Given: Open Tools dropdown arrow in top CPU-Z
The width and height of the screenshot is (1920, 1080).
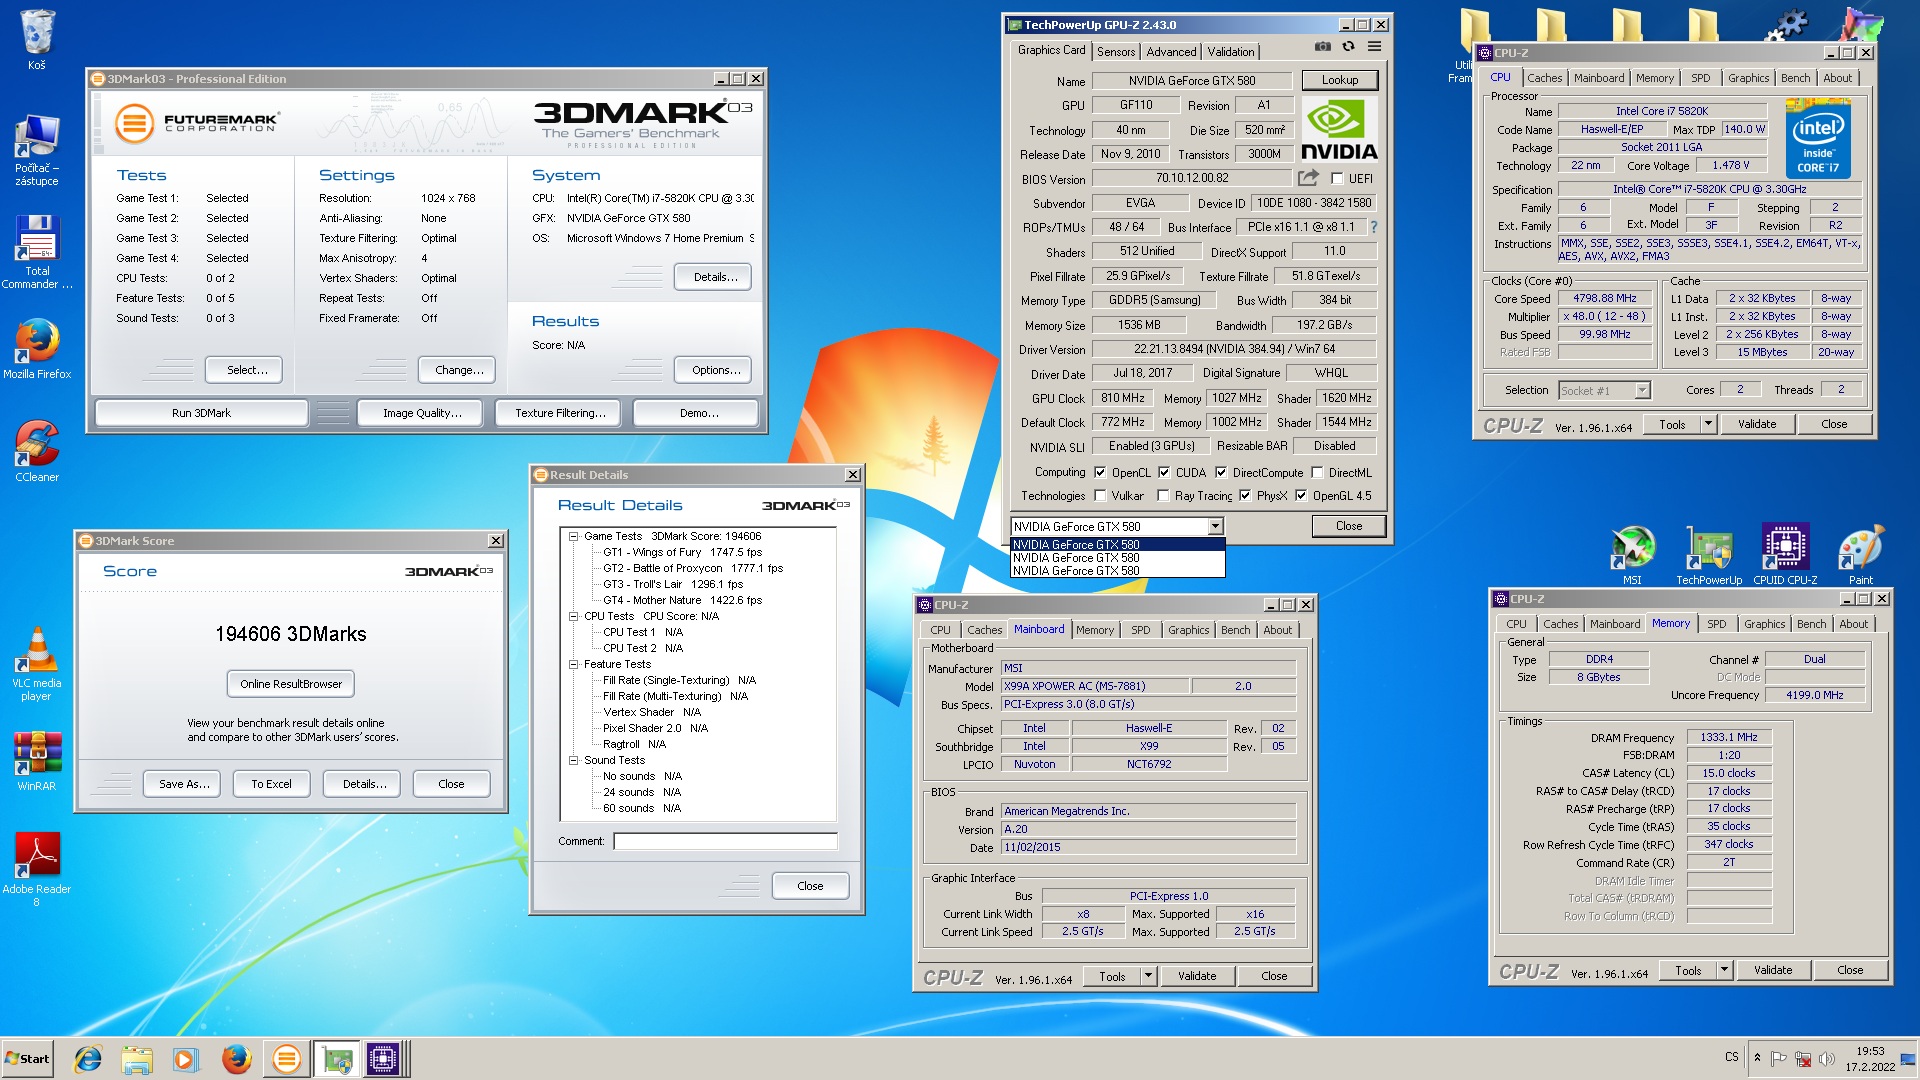Looking at the screenshot, I should click(1708, 424).
